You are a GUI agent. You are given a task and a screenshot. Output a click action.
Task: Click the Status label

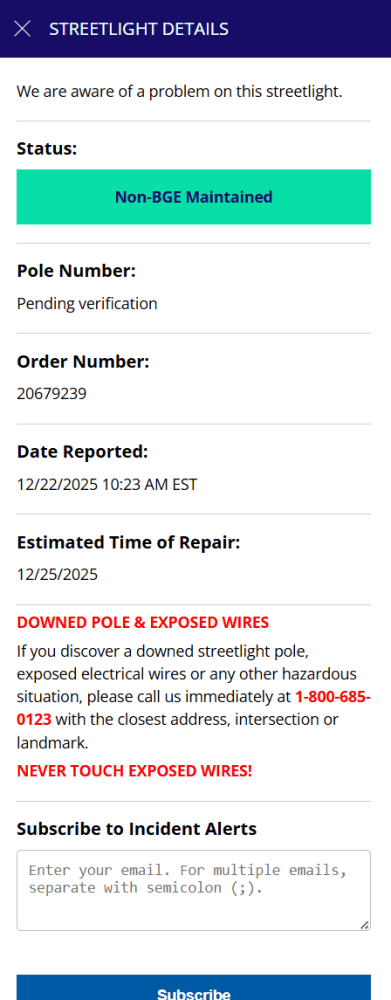point(47,149)
